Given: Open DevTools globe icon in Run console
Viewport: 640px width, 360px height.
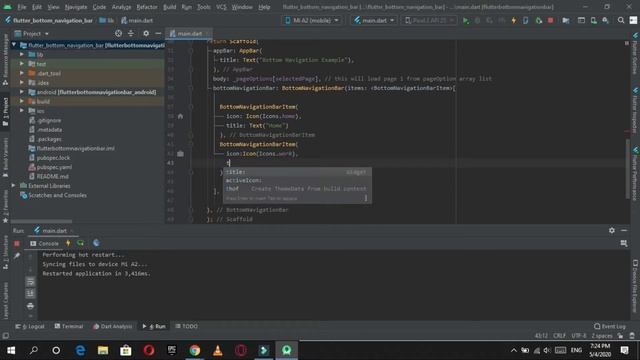Looking at the screenshot, I should [x=96, y=243].
